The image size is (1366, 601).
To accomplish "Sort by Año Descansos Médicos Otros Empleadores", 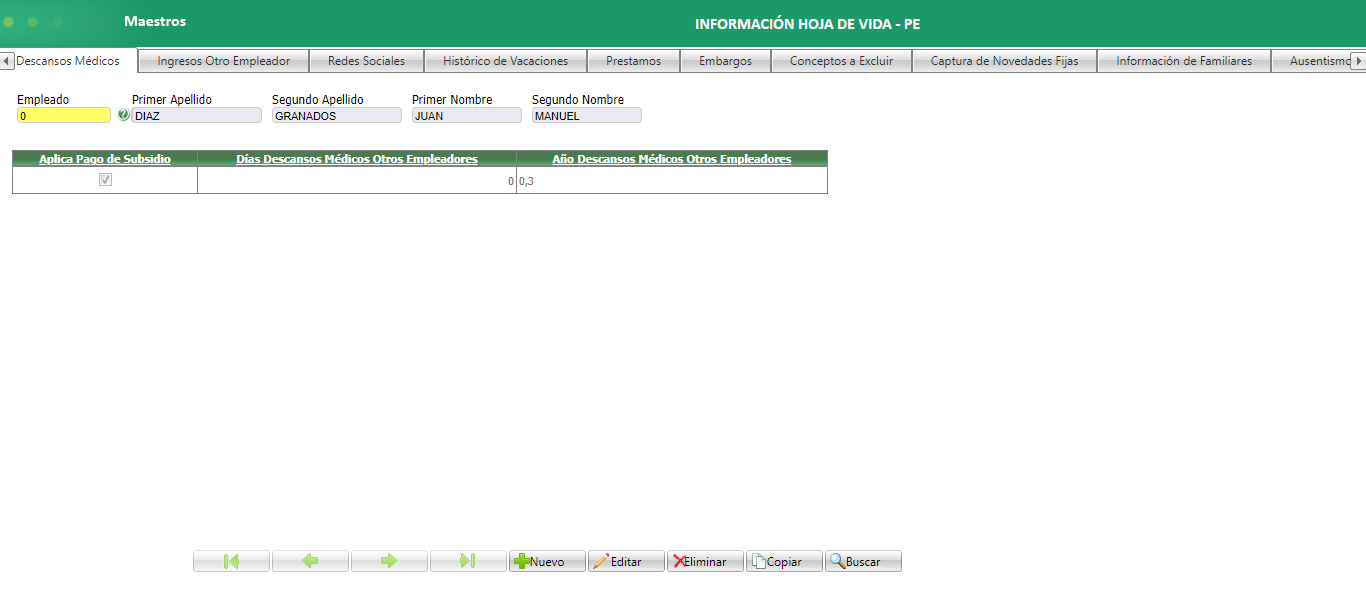I will click(x=671, y=159).
